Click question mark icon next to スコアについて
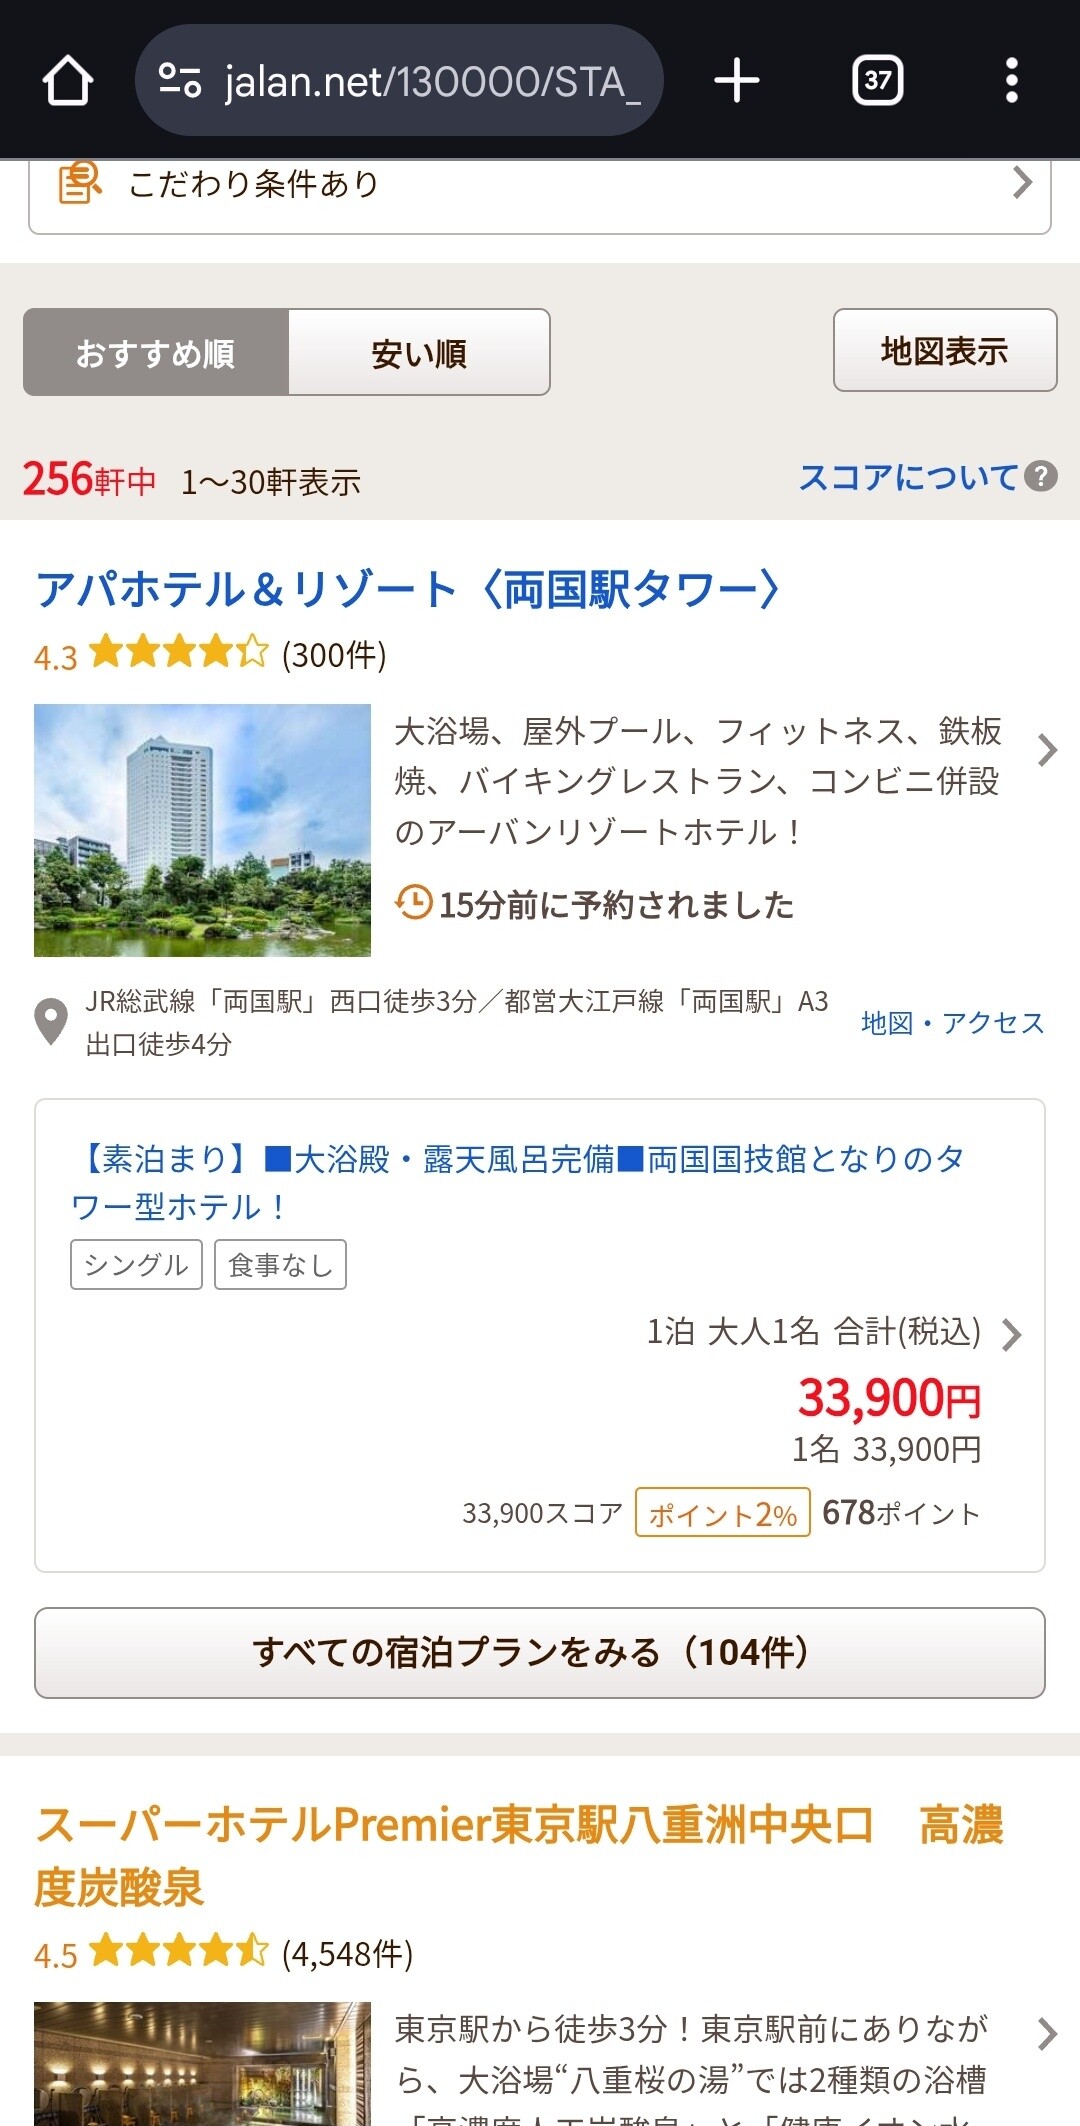1080x2126 pixels. [1041, 476]
